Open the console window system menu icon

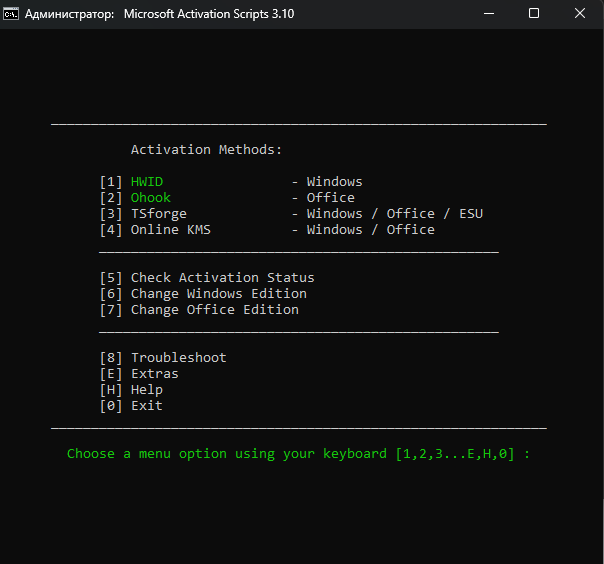[x=11, y=14]
